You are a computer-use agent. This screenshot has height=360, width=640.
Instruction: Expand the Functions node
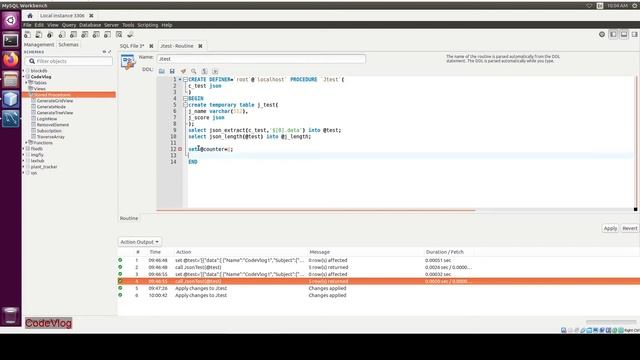27,143
